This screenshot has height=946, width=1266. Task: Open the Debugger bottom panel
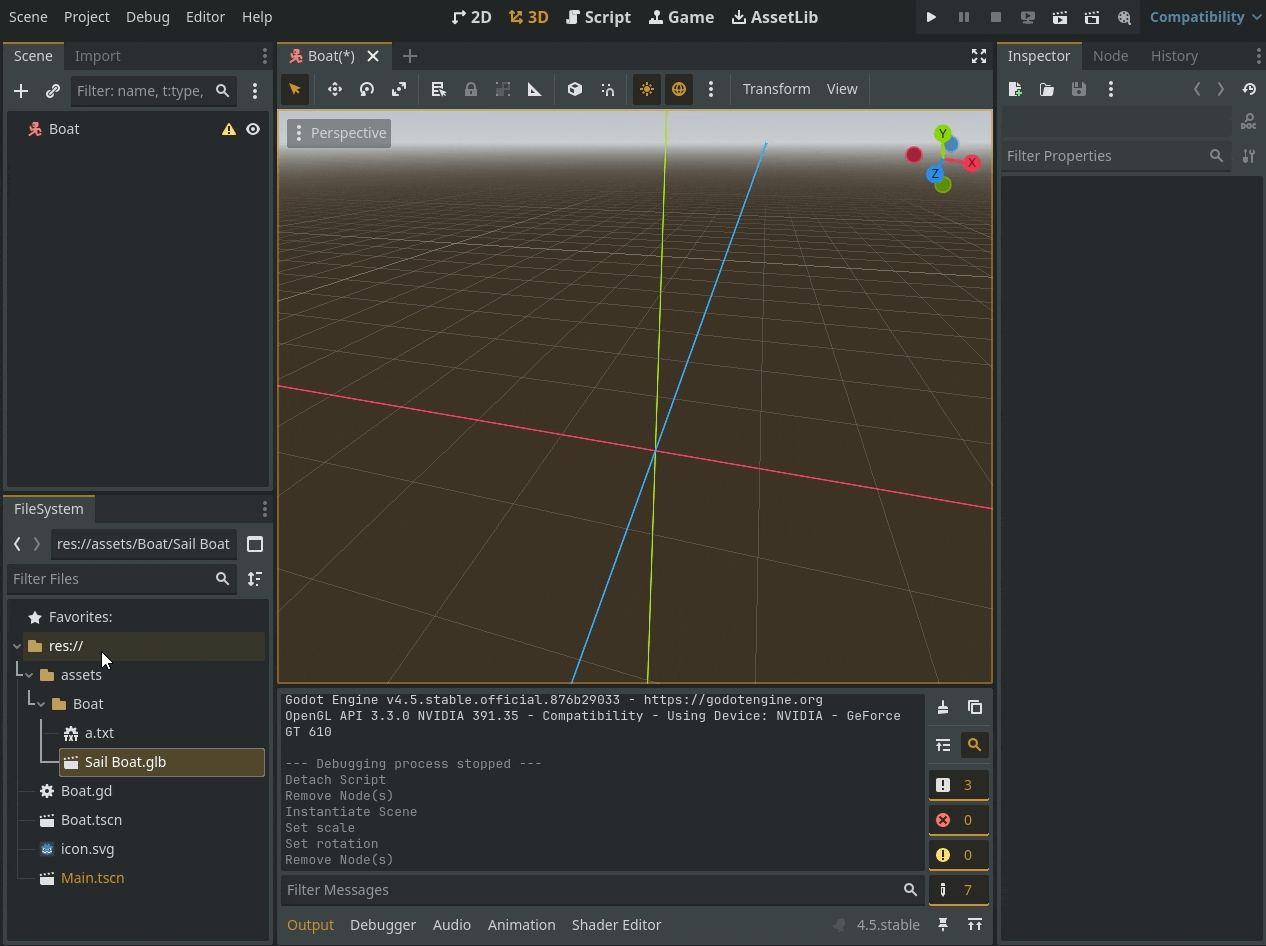pos(382,925)
